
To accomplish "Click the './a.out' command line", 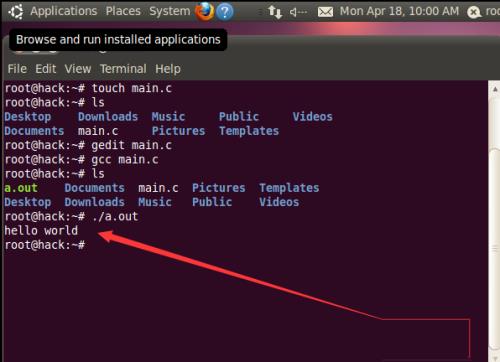I will (71, 217).
